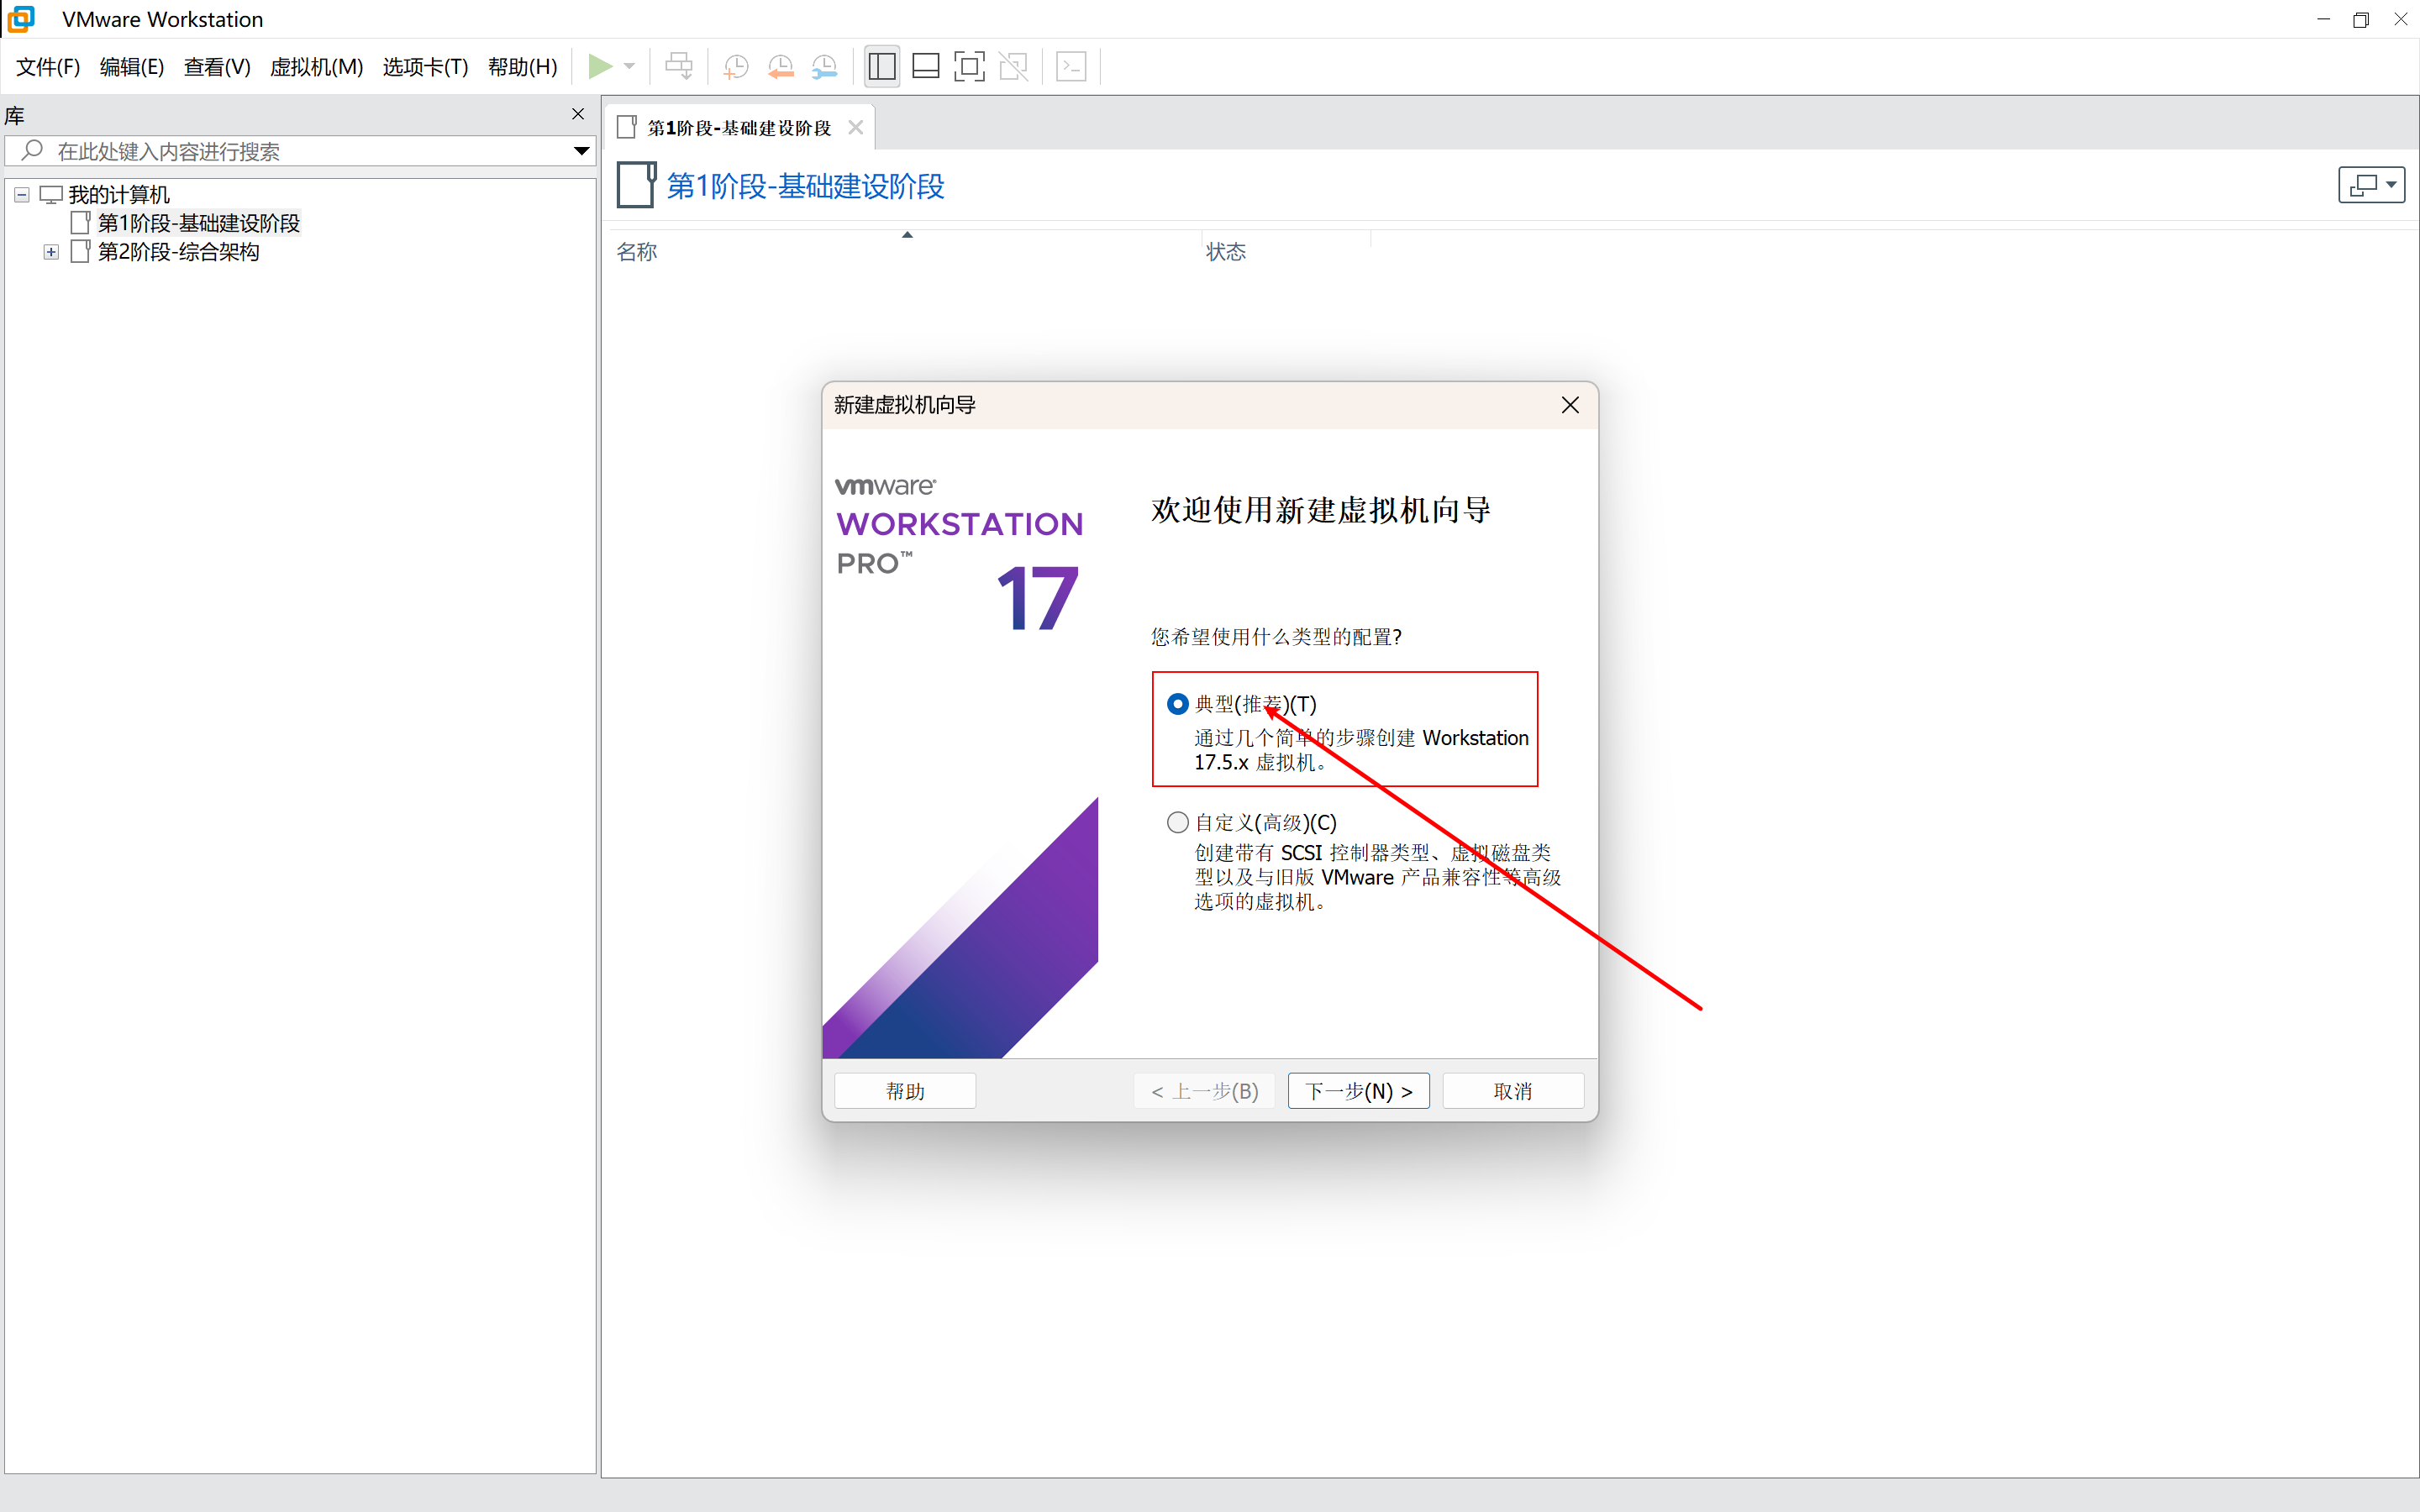Expand the 第2阶段-综合架构 tree node

click(51, 252)
